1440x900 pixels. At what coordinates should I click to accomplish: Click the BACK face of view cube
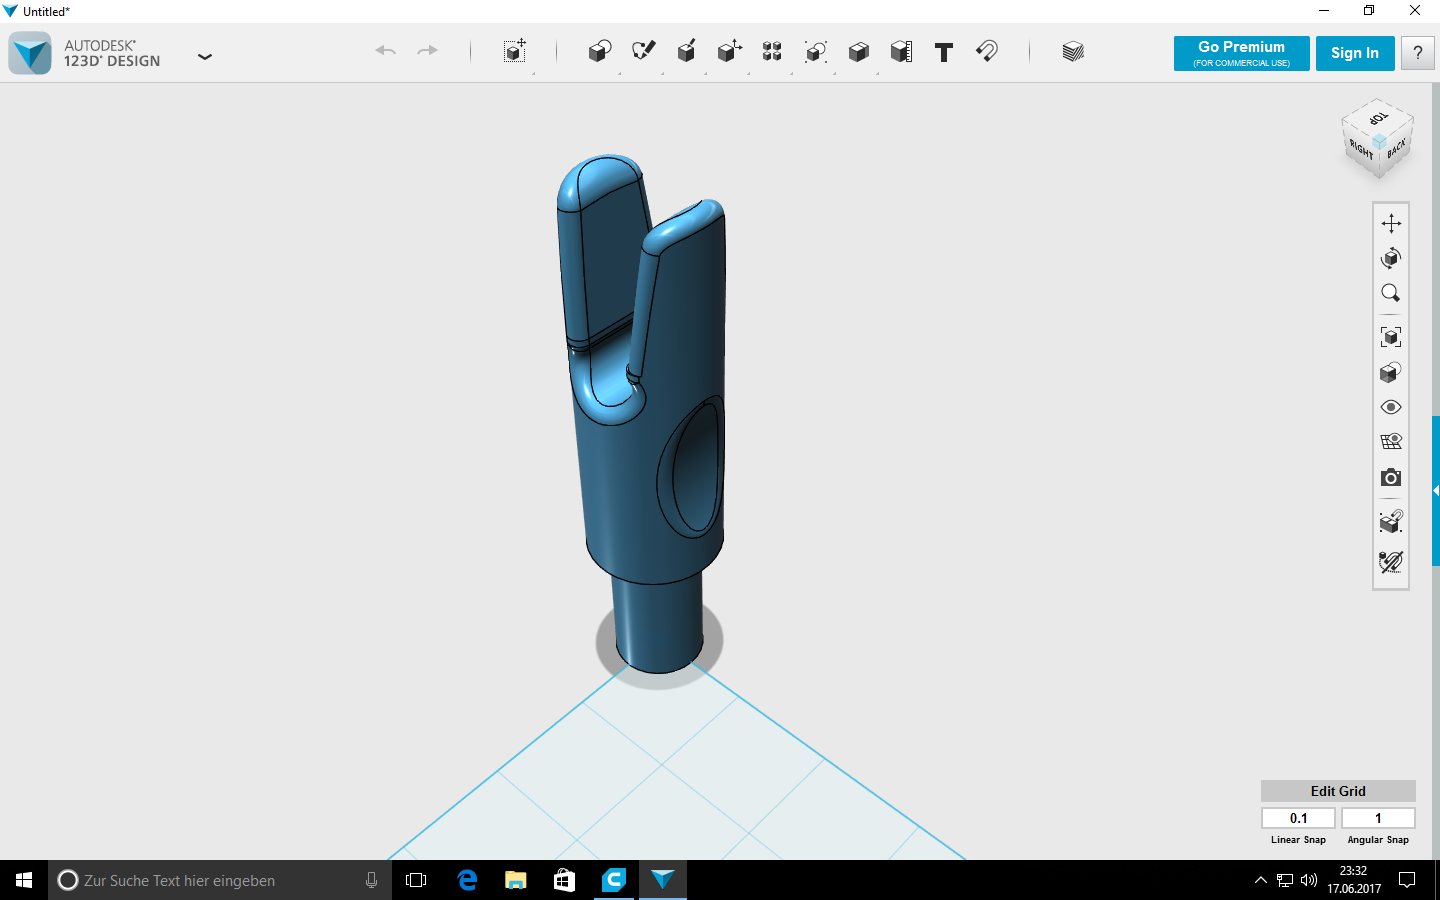1396,149
